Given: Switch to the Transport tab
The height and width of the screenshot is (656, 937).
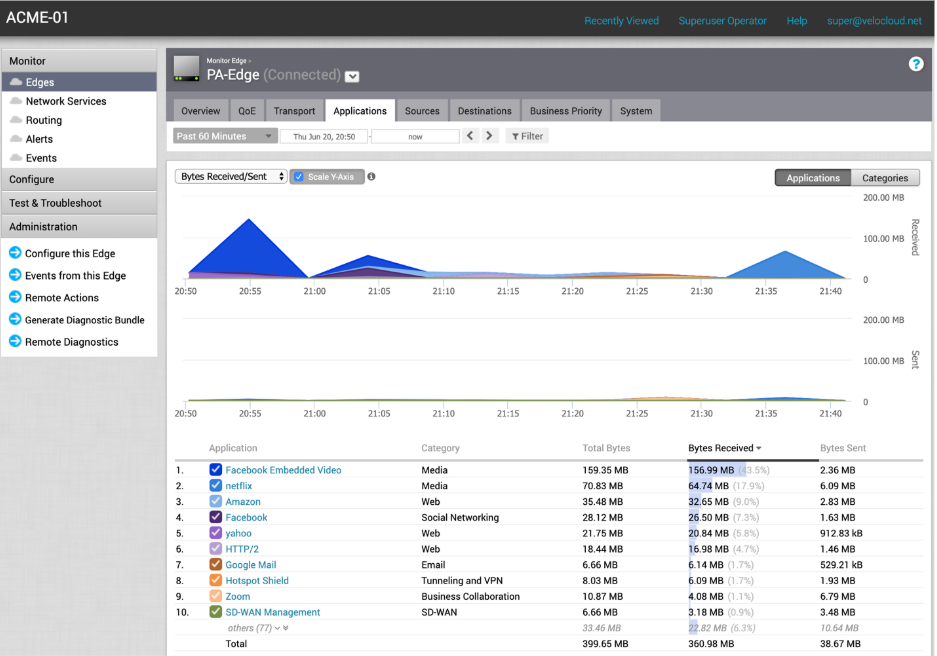Looking at the screenshot, I should 294,111.
